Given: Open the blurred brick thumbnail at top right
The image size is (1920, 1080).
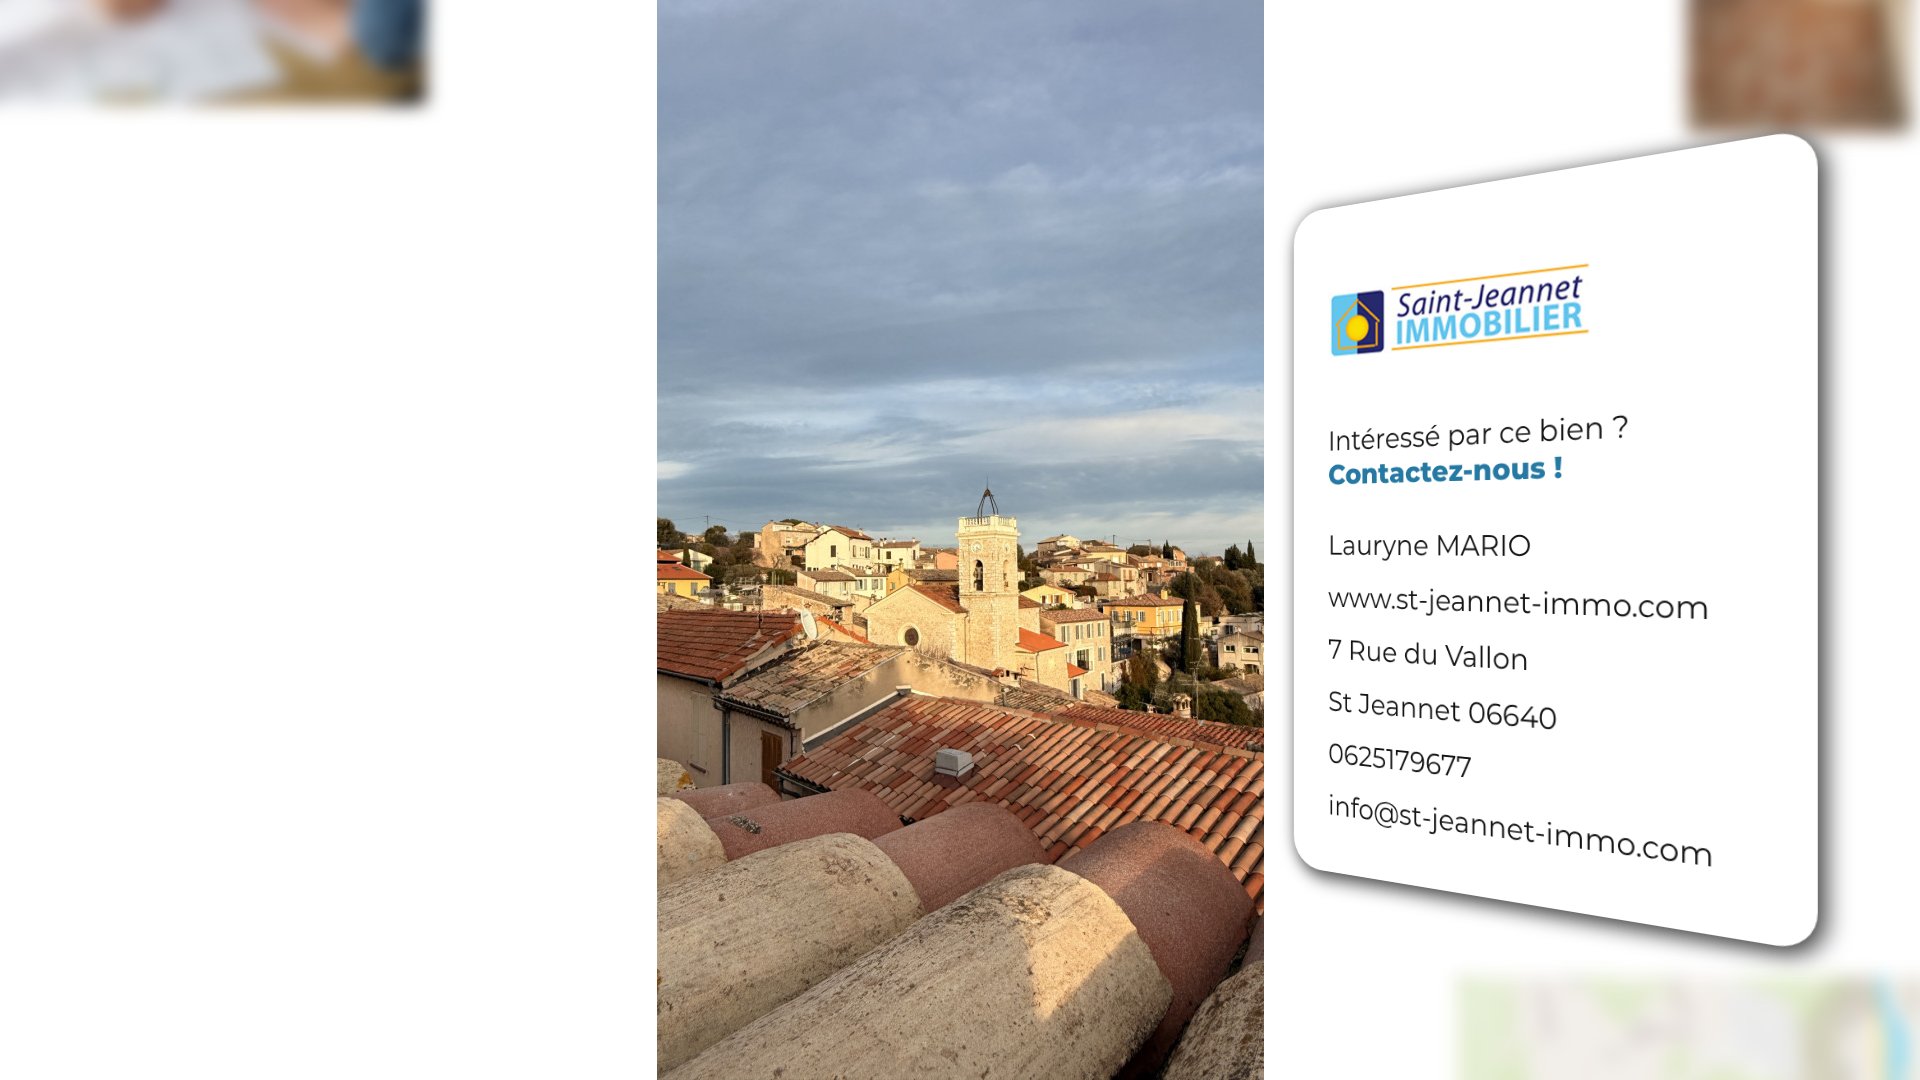Looking at the screenshot, I should click(1797, 62).
